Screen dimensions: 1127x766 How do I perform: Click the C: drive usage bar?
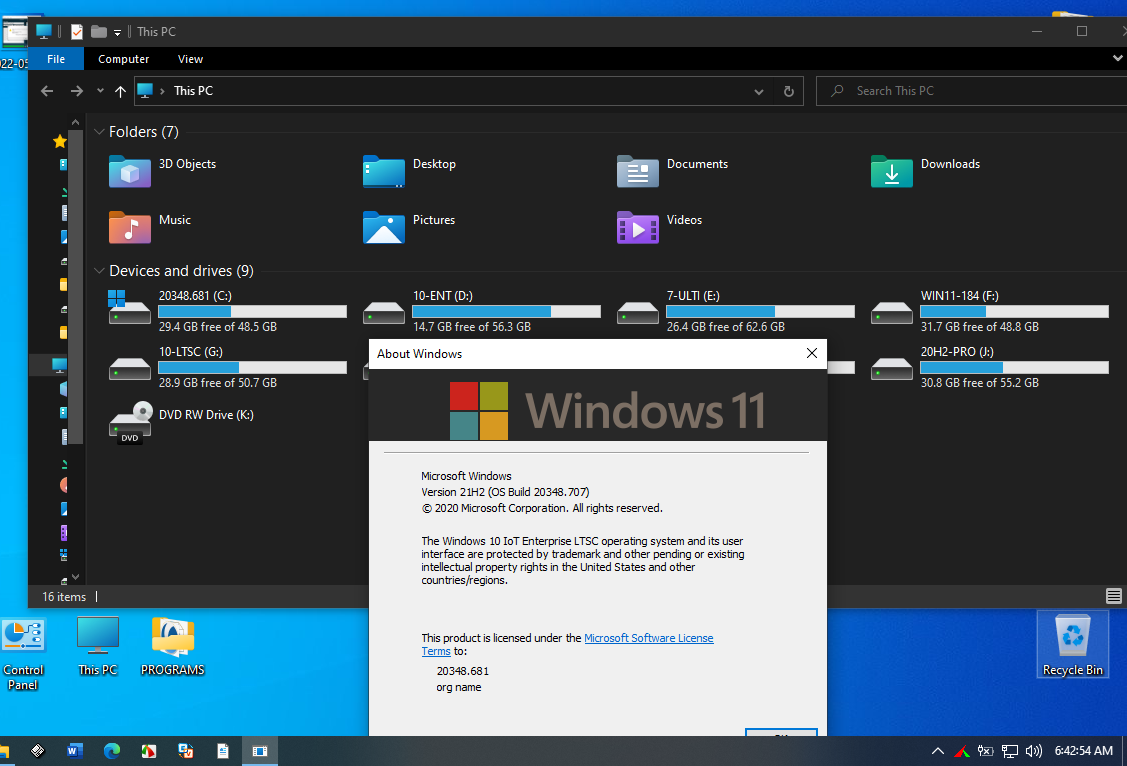tap(252, 311)
